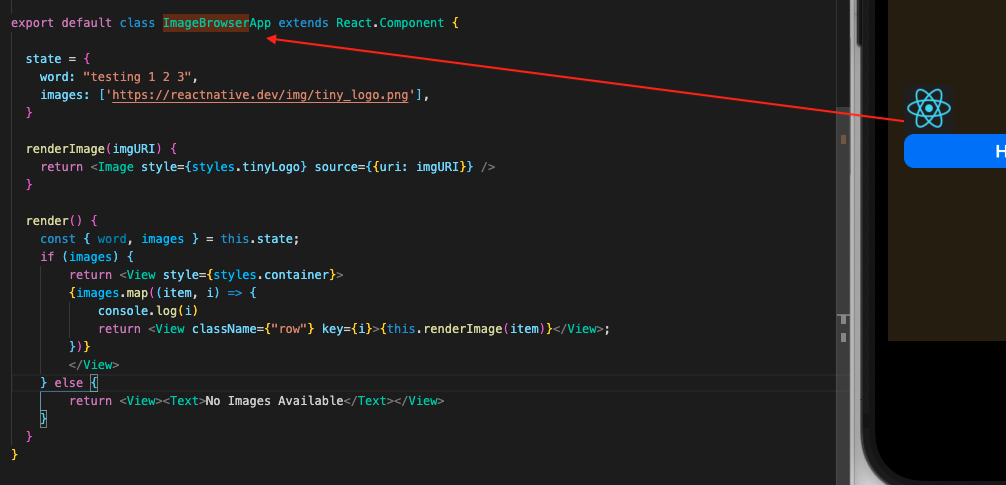Click the state = { line
Viewport: 1006px width, 485px height.
(x=58, y=59)
